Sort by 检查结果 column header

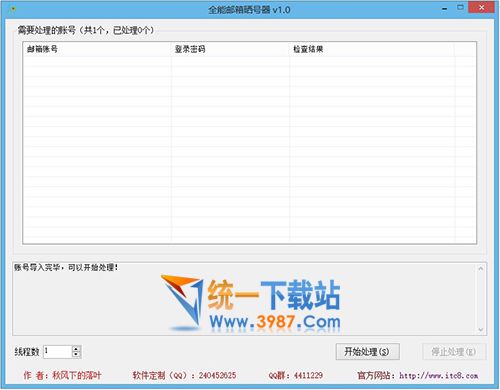click(x=372, y=49)
